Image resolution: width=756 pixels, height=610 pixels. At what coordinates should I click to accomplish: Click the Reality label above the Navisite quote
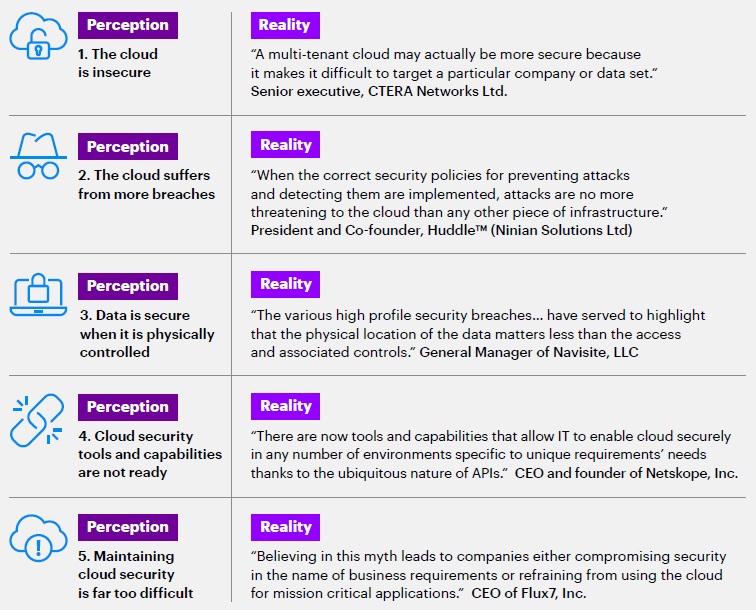285,284
